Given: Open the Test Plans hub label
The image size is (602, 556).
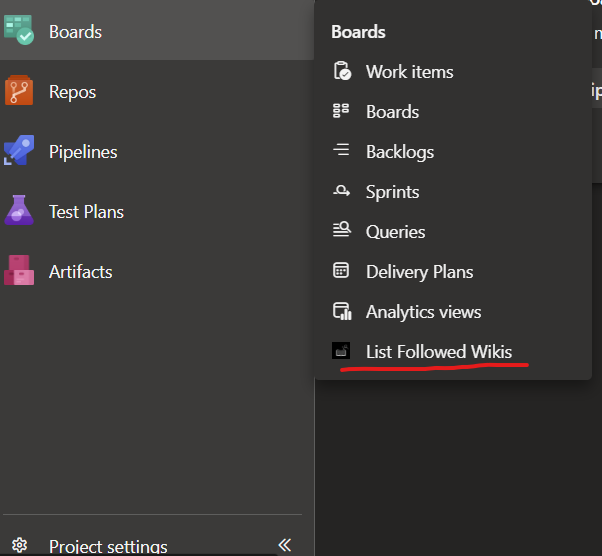Looking at the screenshot, I should point(86,212).
